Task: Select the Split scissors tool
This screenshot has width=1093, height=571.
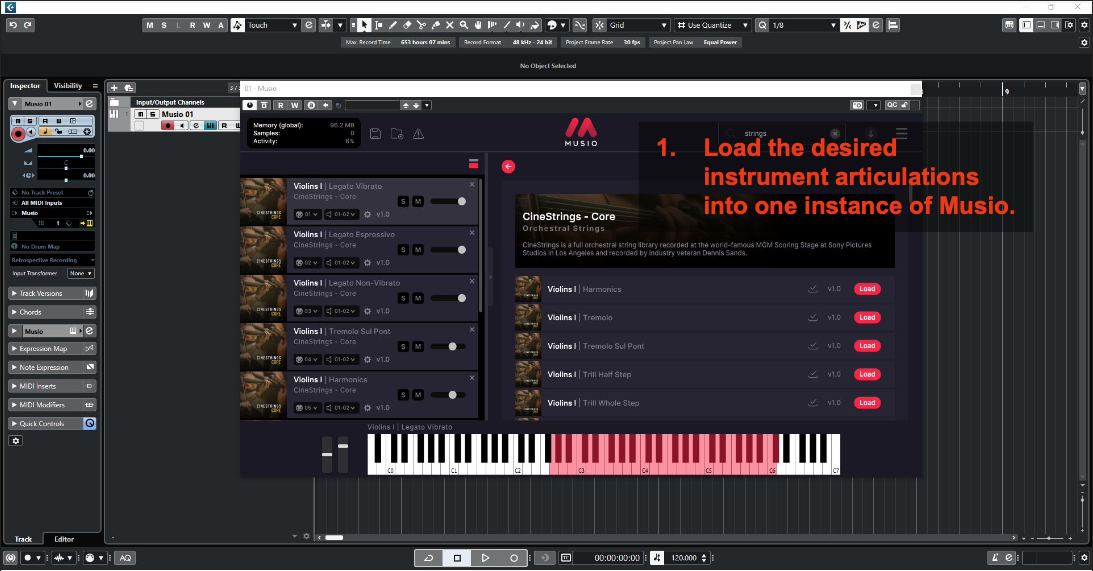Action: coord(421,25)
